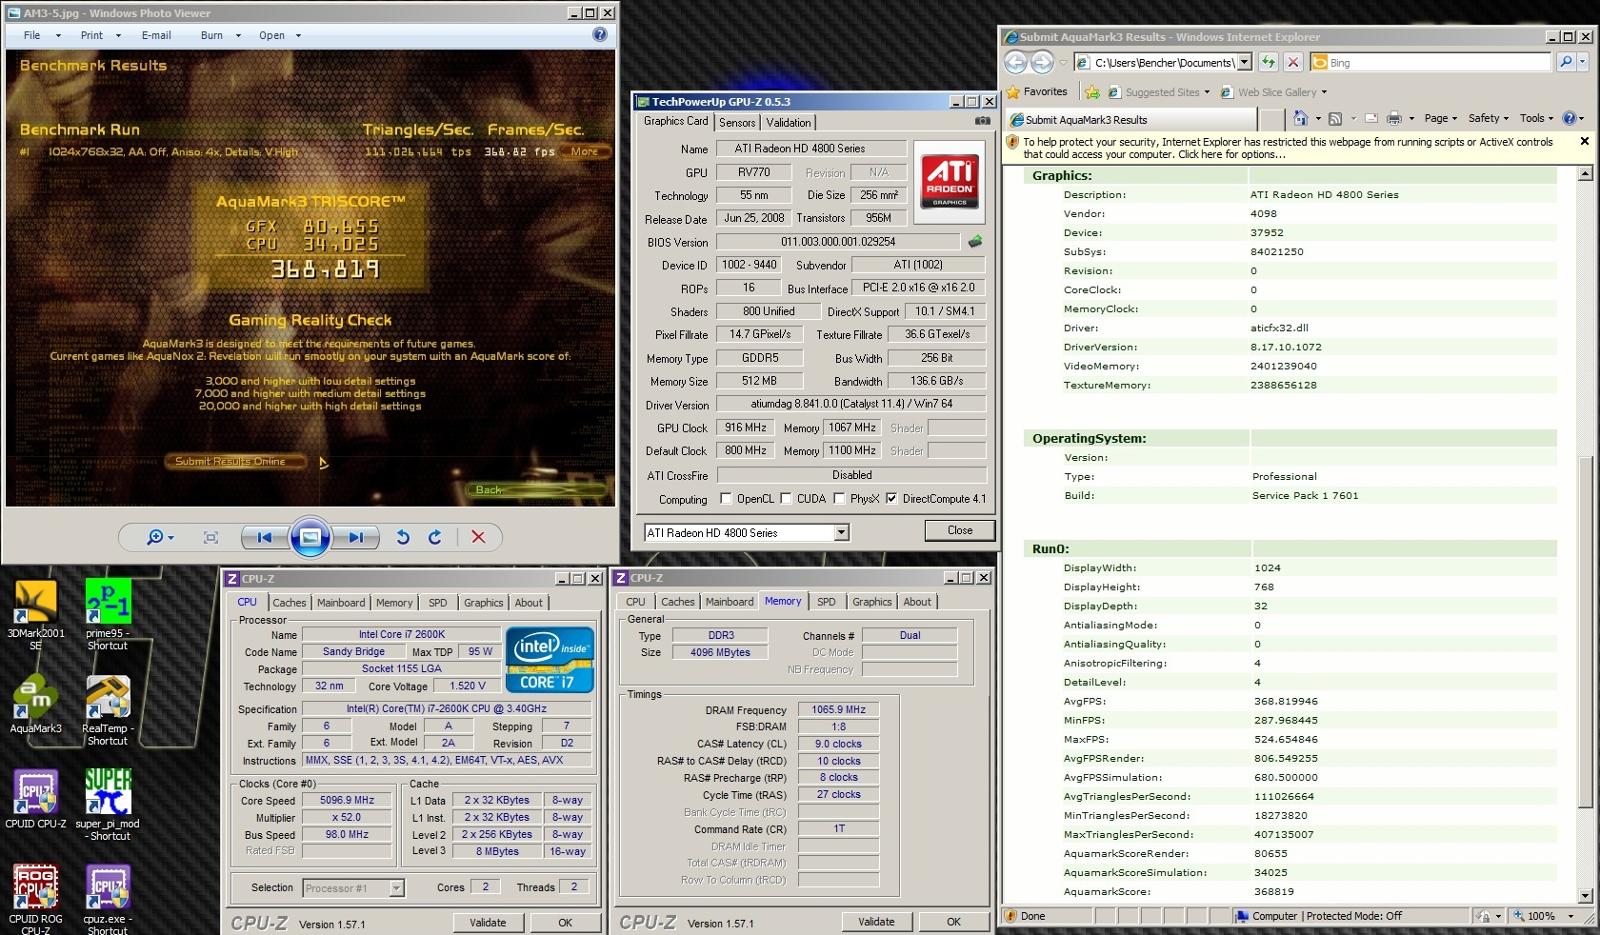
Task: Go to next image in Photo Viewer
Action: (x=356, y=537)
